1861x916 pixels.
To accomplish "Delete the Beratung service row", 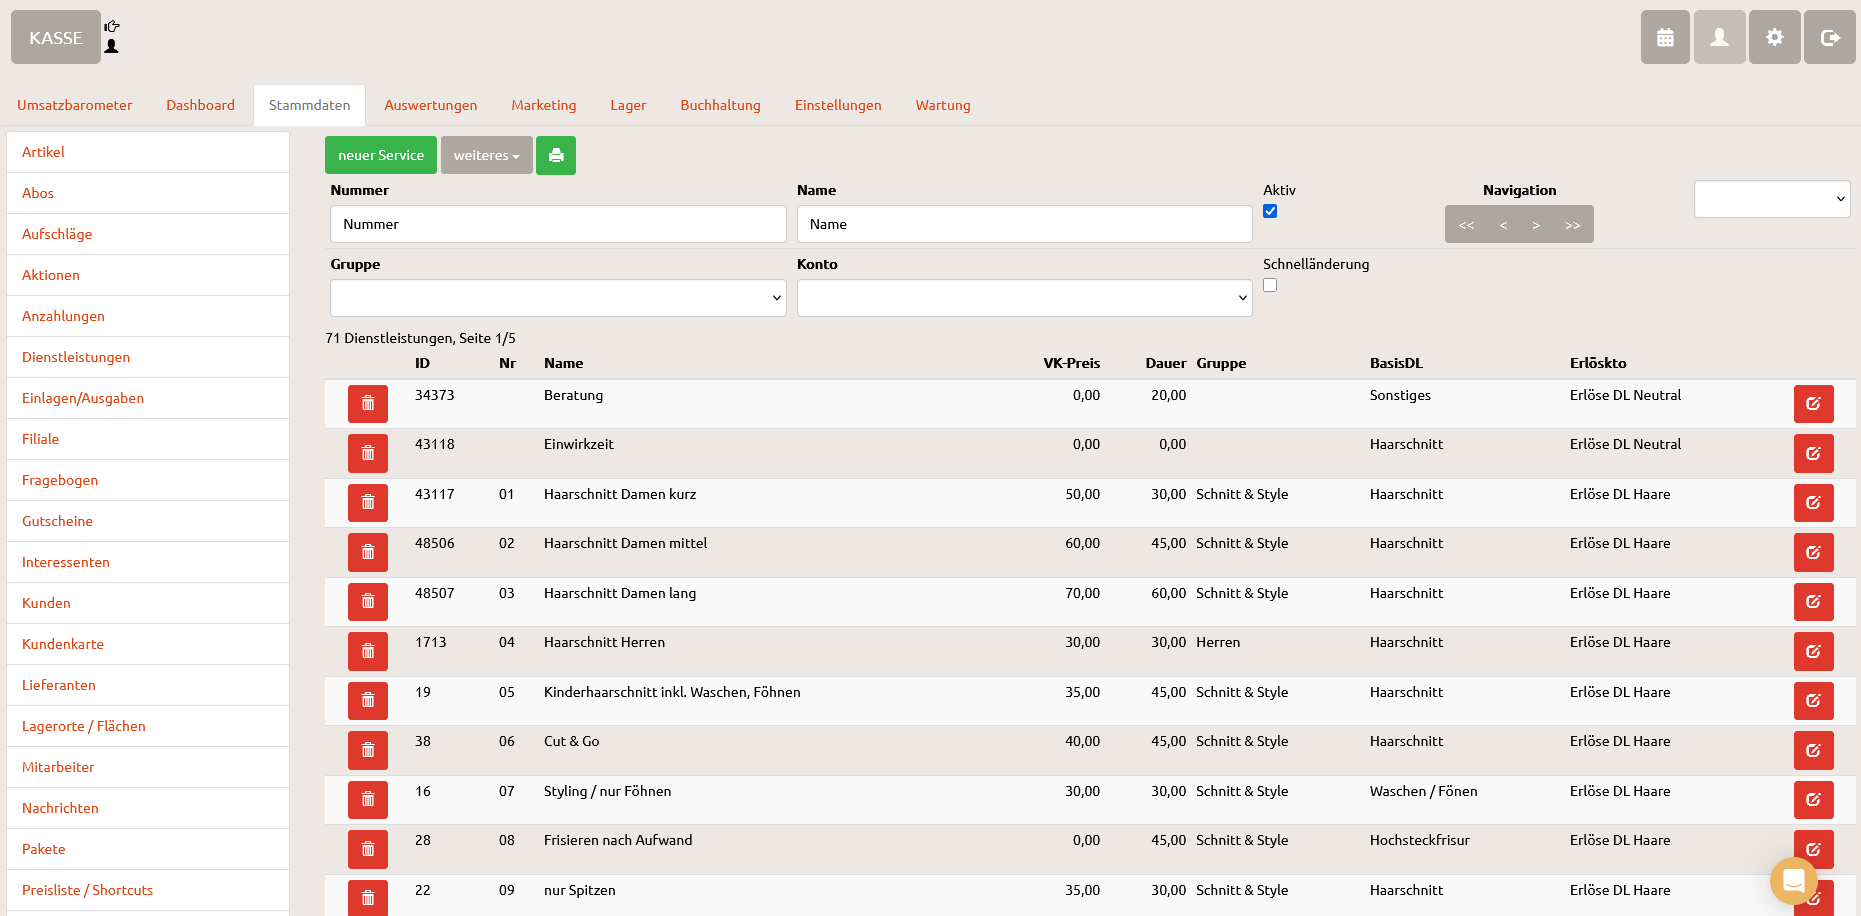I will (x=368, y=404).
